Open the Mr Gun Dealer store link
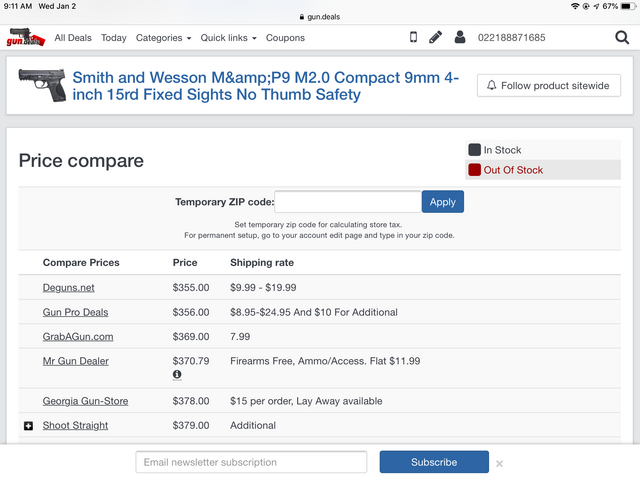 (x=76, y=361)
